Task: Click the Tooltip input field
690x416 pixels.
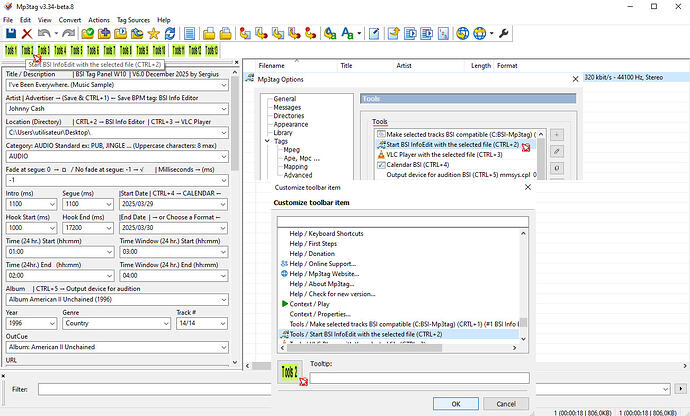Action: [x=419, y=378]
